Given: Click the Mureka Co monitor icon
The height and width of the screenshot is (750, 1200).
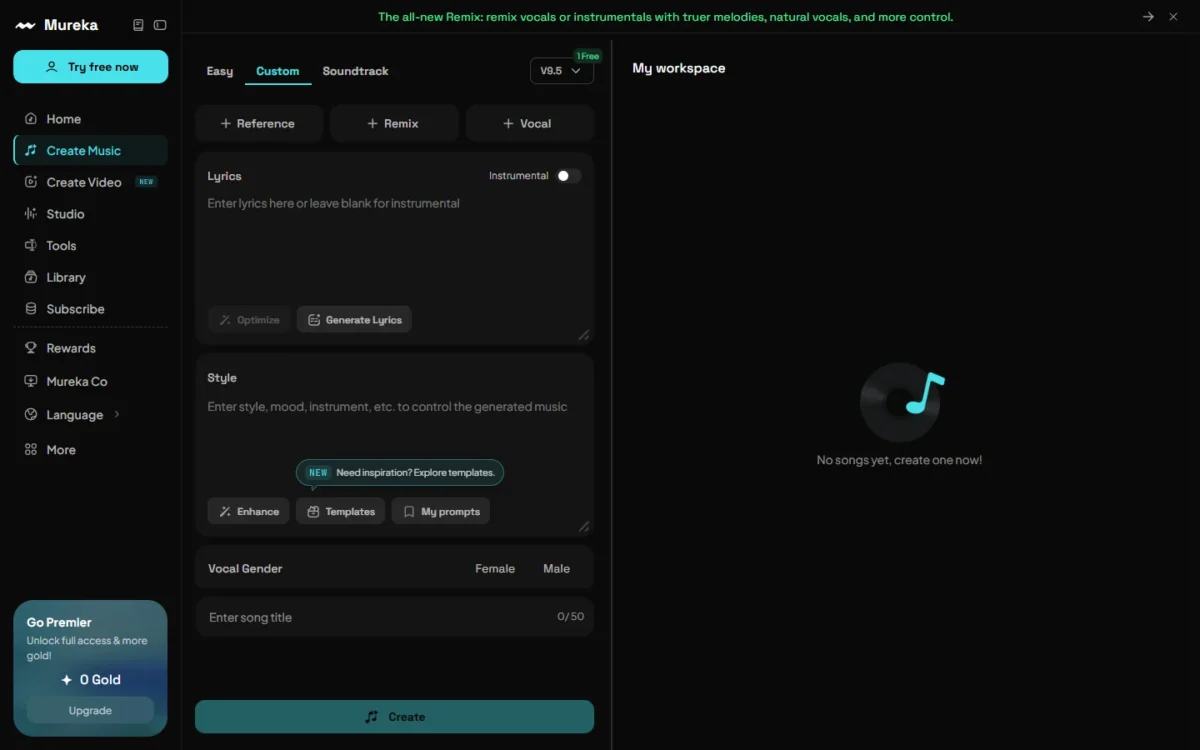Looking at the screenshot, I should click(x=31, y=381).
